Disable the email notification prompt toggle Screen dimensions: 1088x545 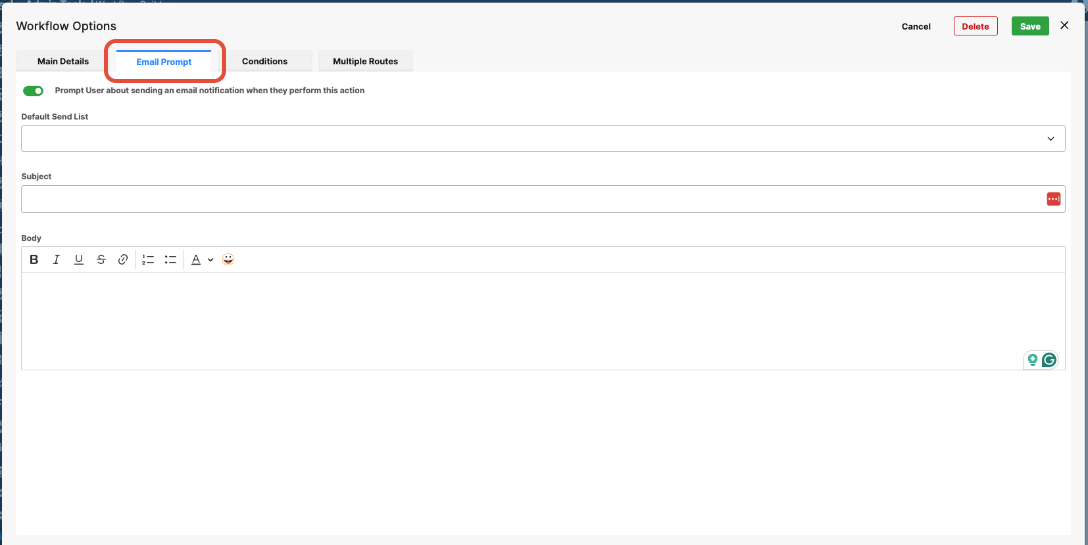33,90
